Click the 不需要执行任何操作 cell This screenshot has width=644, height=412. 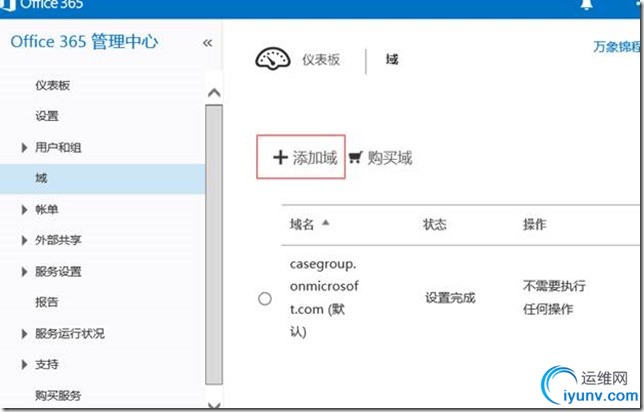(x=554, y=297)
